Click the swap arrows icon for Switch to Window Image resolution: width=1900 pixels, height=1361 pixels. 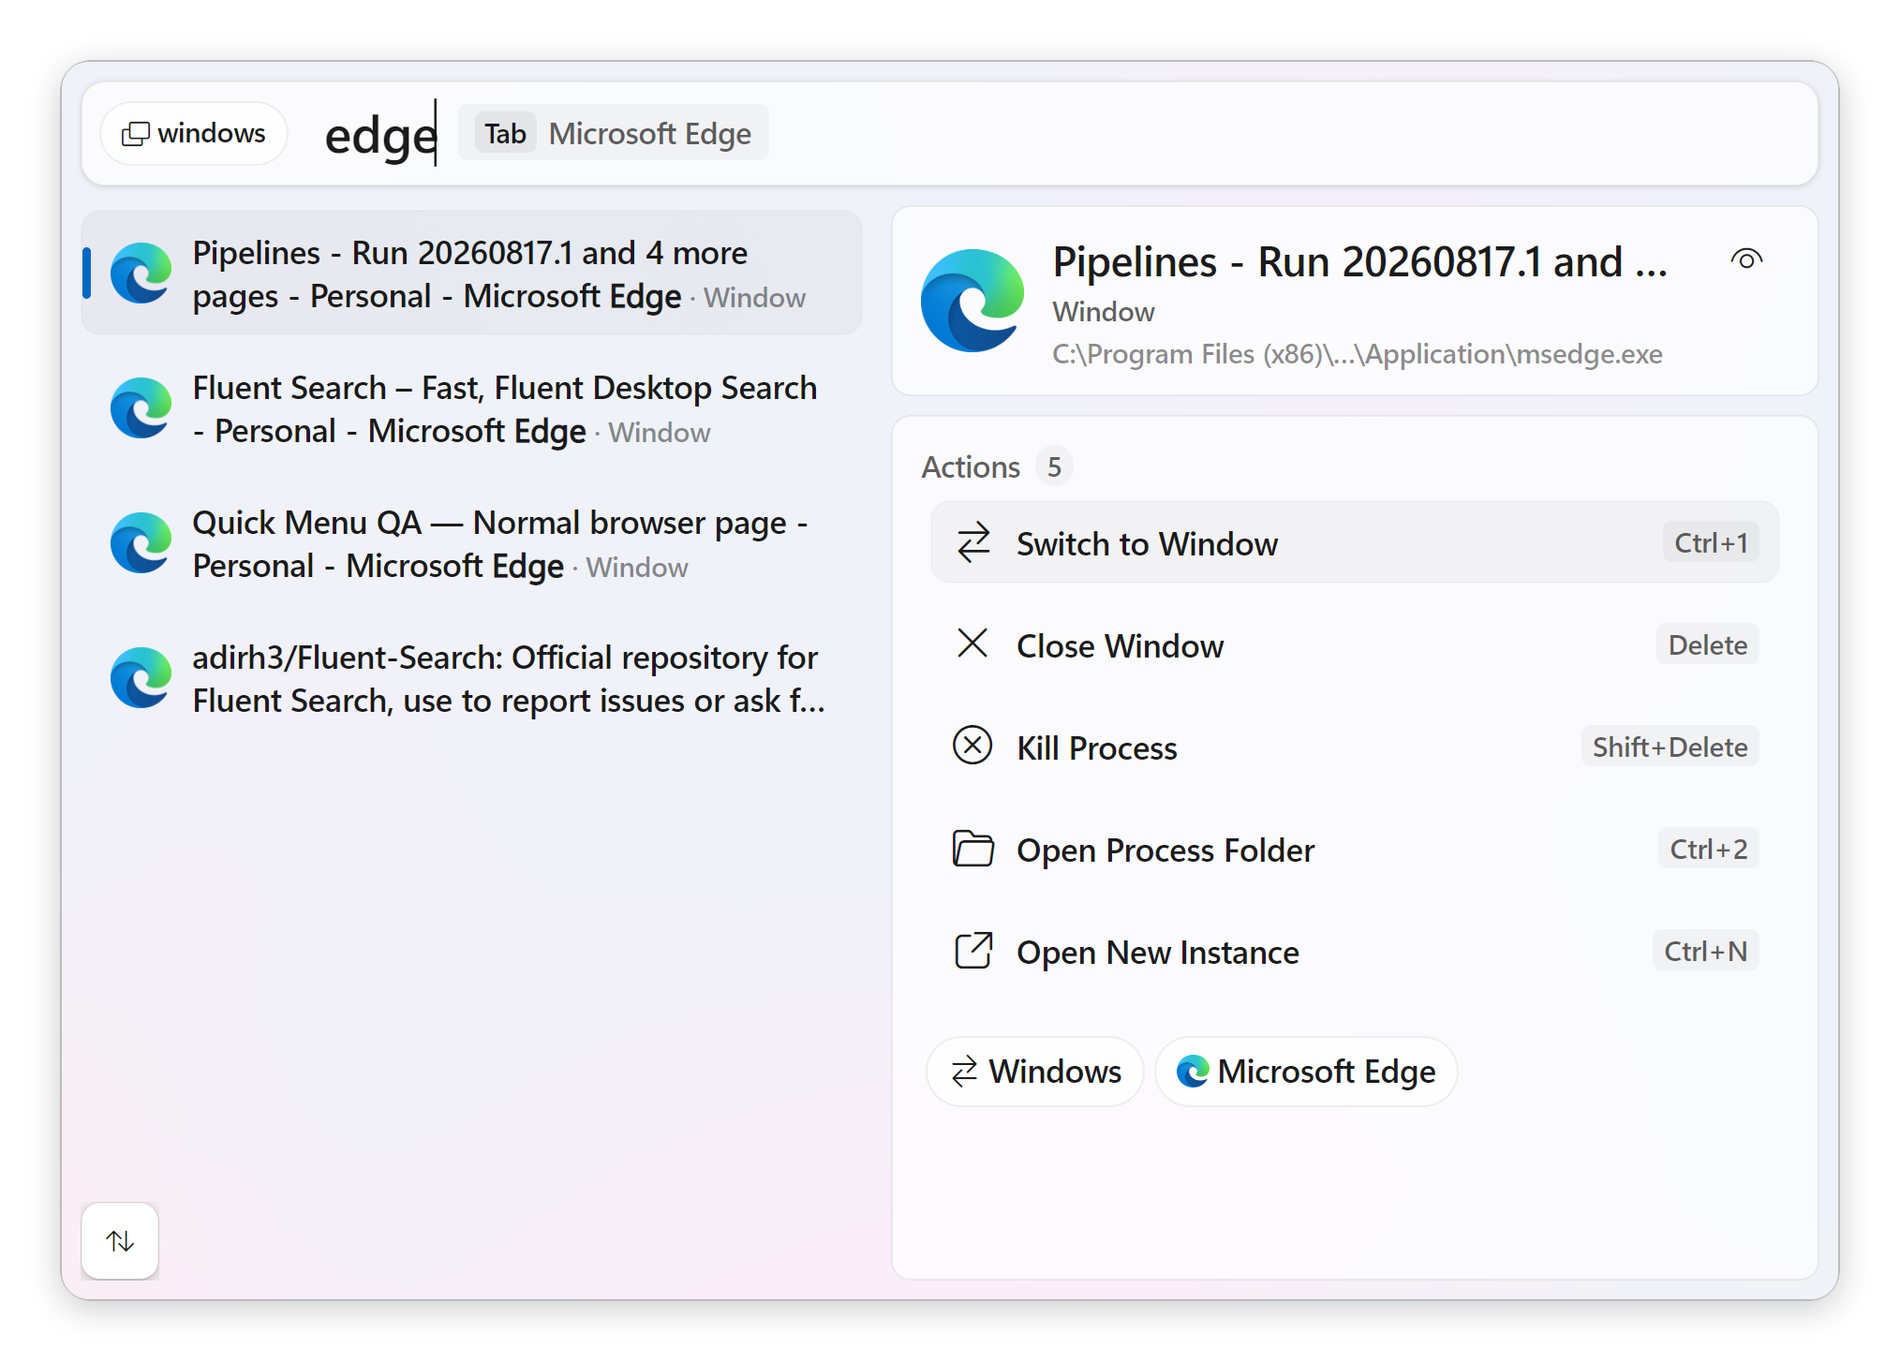click(x=973, y=543)
